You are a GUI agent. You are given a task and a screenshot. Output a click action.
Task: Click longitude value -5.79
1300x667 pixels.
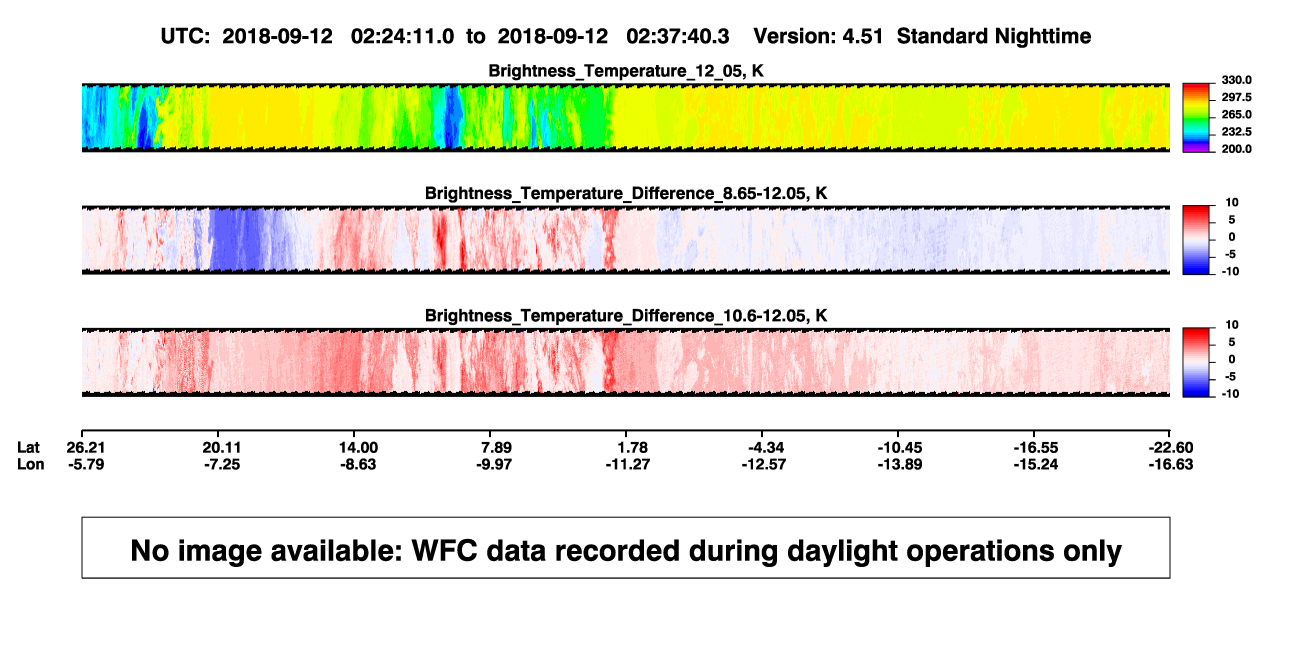point(86,464)
